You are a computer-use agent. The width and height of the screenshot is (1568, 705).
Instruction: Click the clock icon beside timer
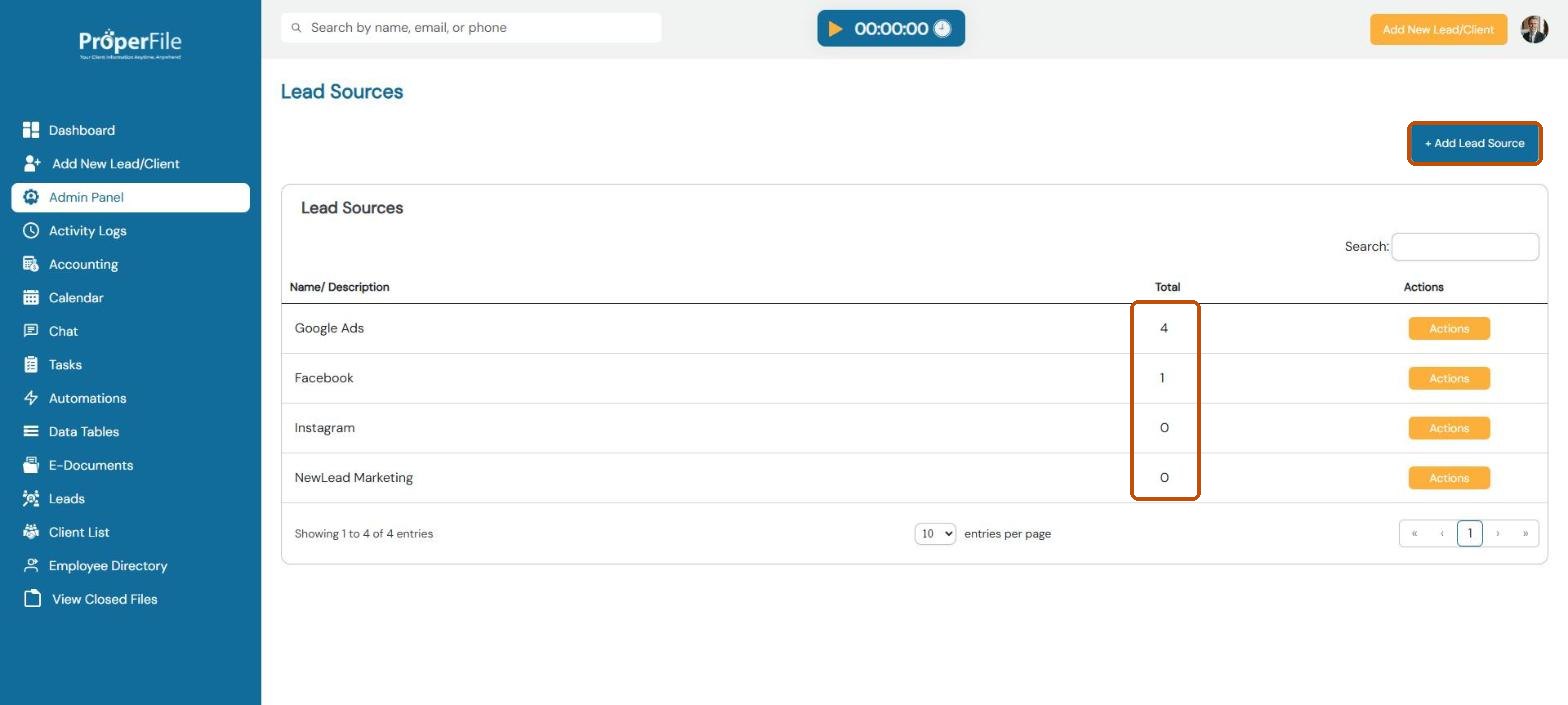pyautogui.click(x=942, y=29)
